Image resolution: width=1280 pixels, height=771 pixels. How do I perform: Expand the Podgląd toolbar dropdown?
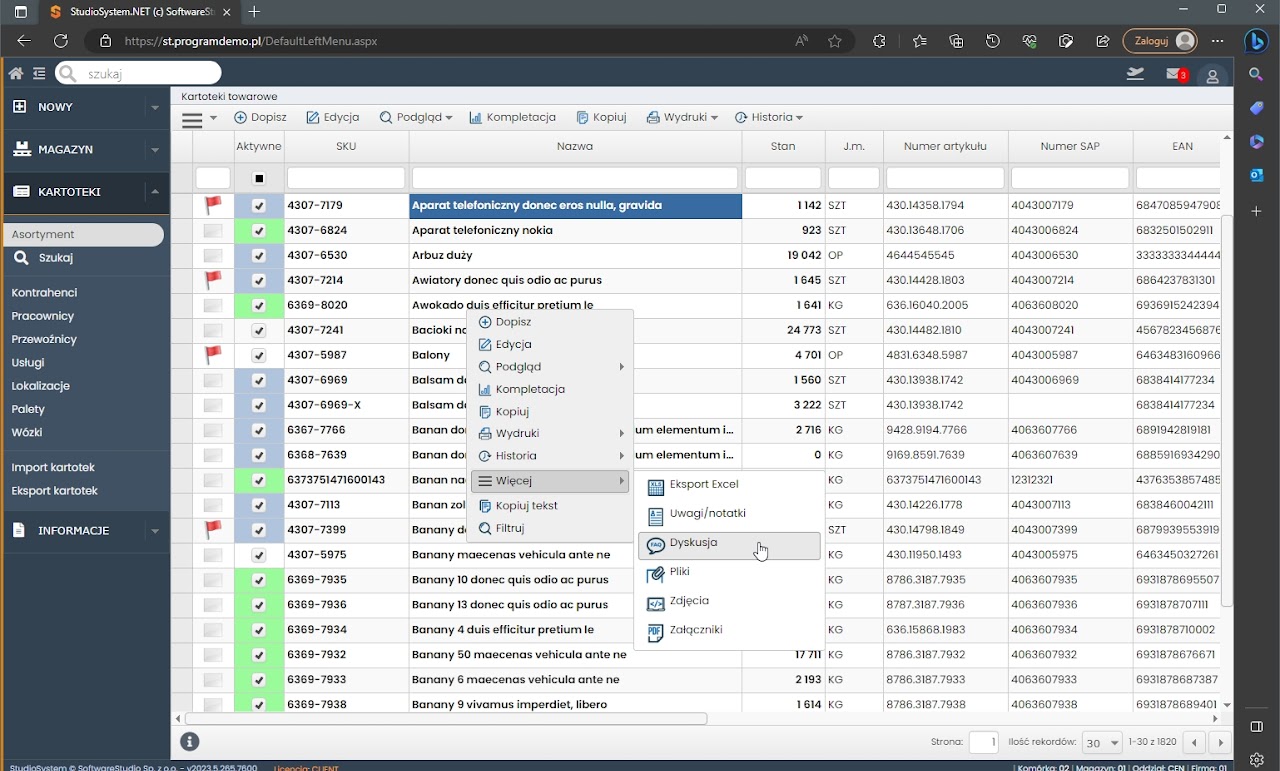click(x=416, y=118)
